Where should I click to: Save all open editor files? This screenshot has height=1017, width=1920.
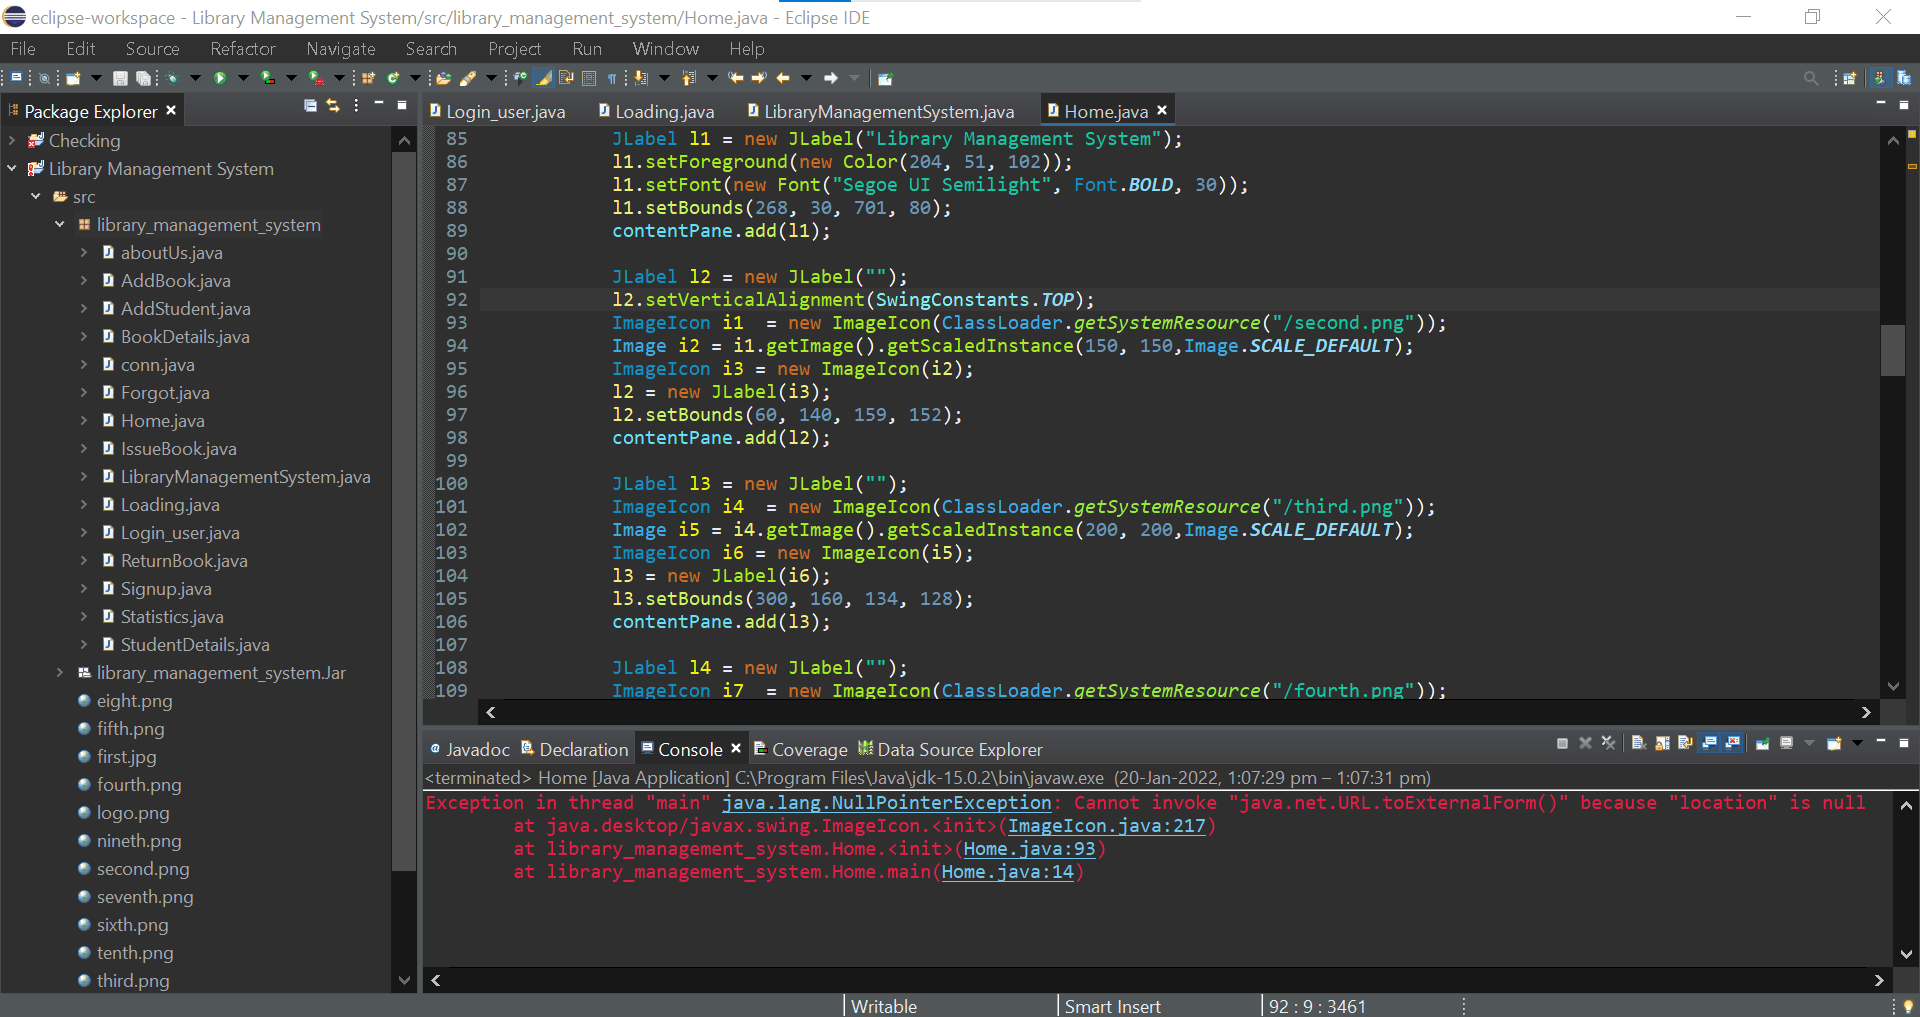point(143,78)
